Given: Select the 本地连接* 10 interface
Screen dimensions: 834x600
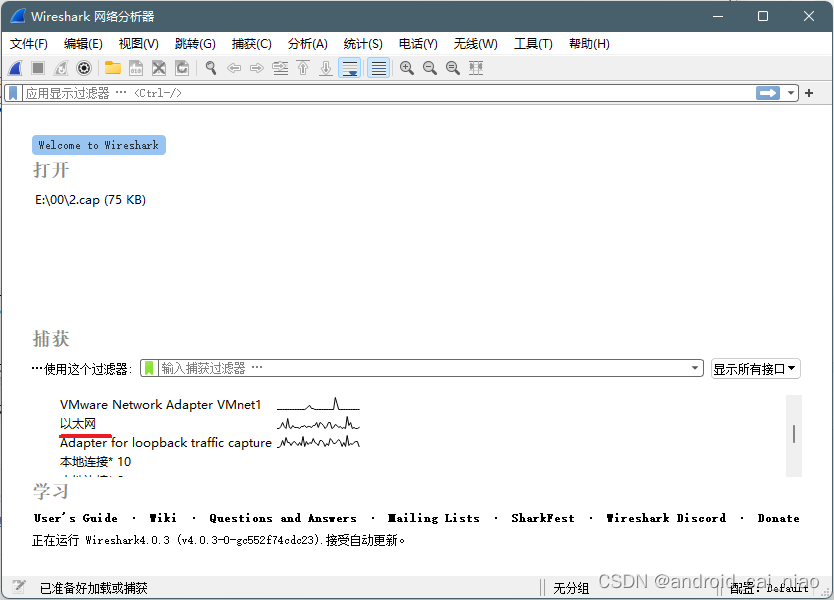Looking at the screenshot, I should tap(95, 462).
